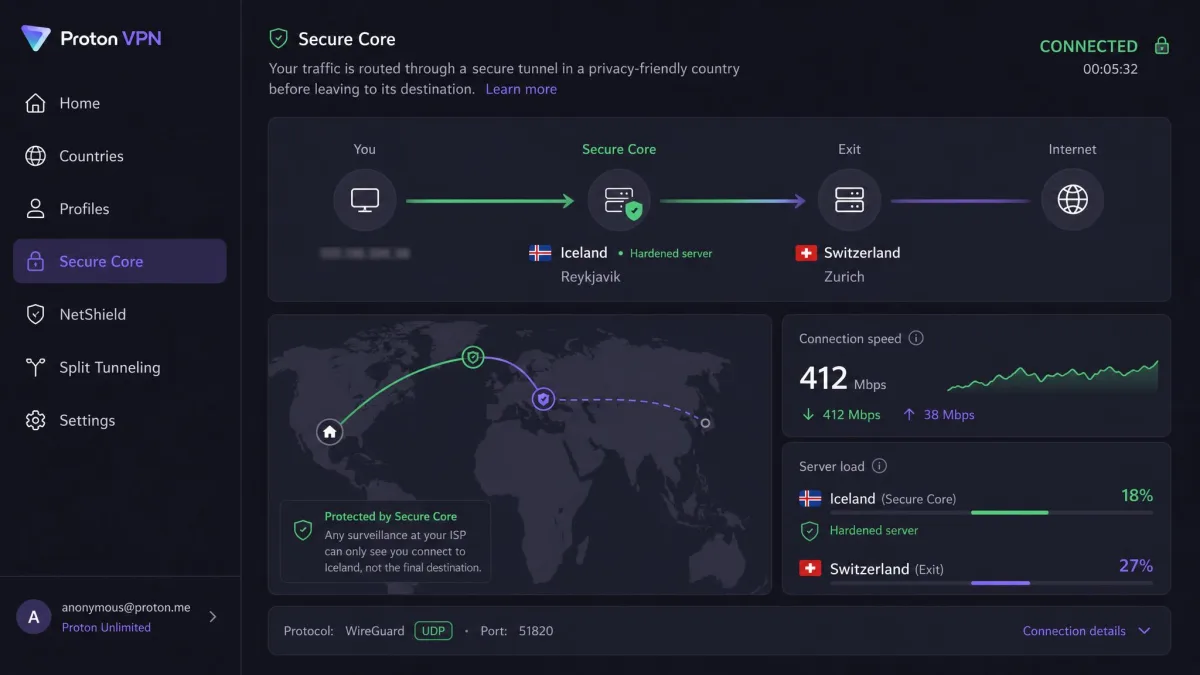Expand Connection details

tap(1086, 631)
